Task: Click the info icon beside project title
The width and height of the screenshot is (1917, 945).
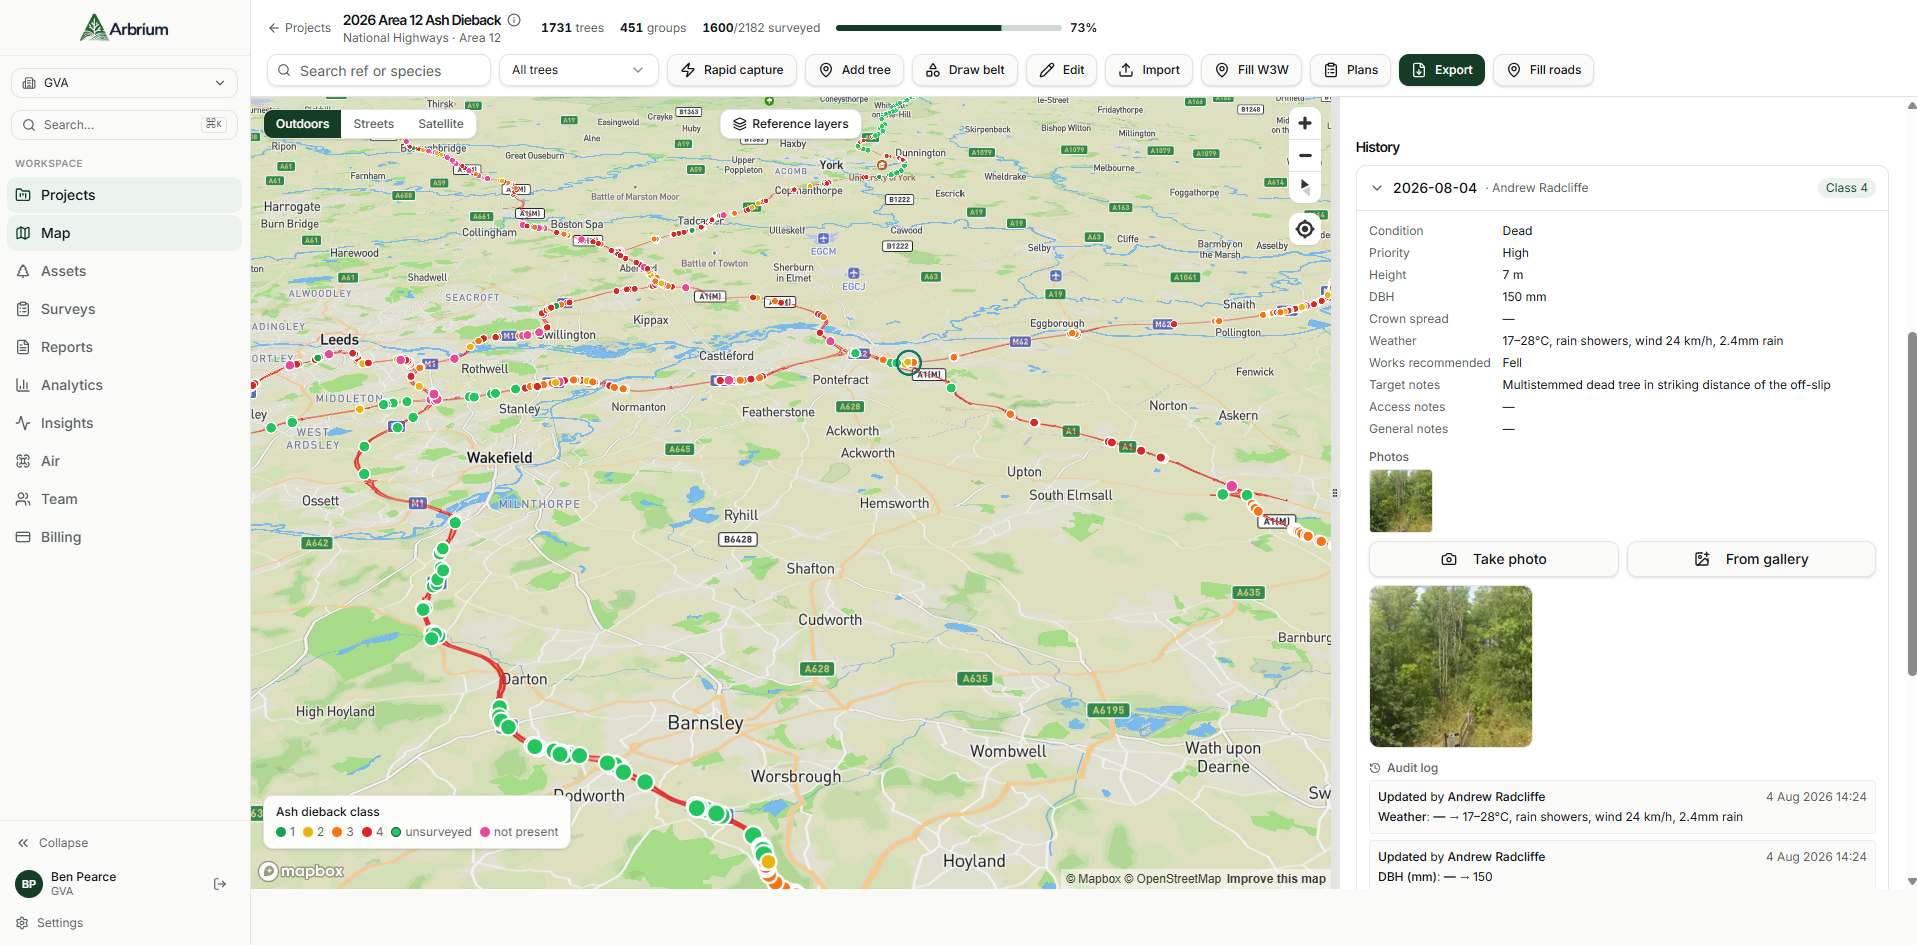Action: [x=514, y=20]
